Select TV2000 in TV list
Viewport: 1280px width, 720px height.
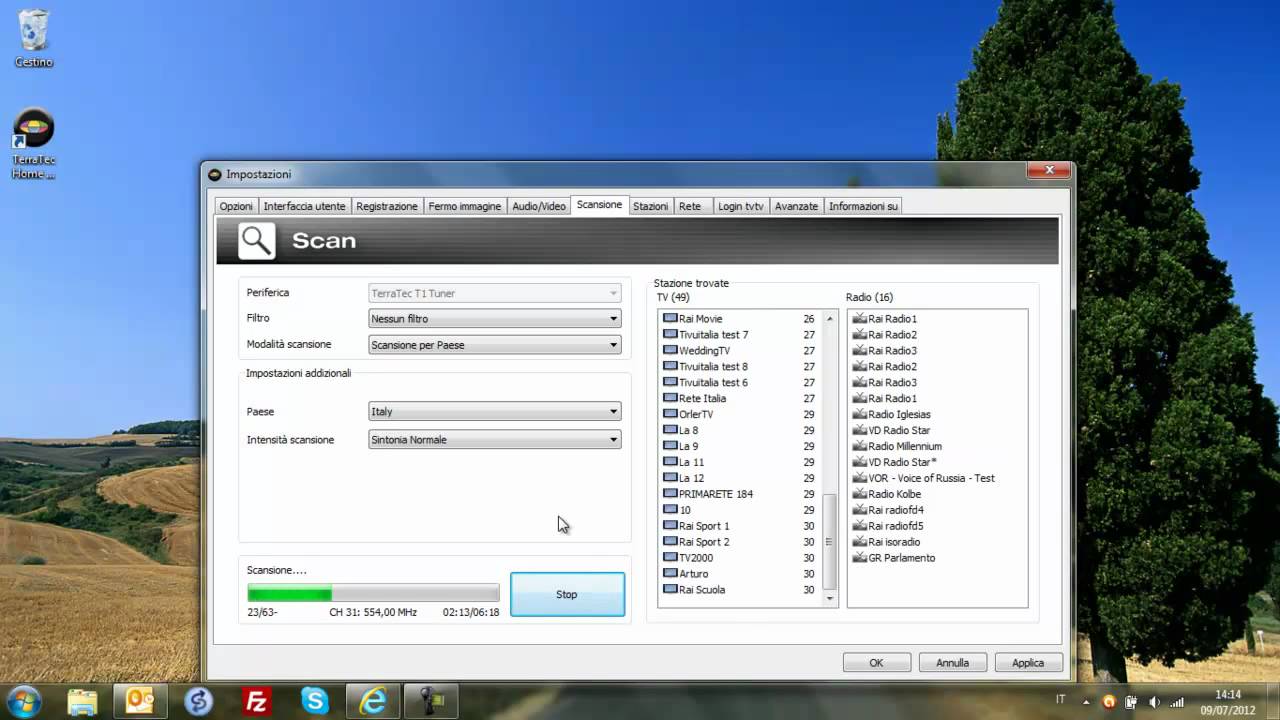tap(741, 557)
